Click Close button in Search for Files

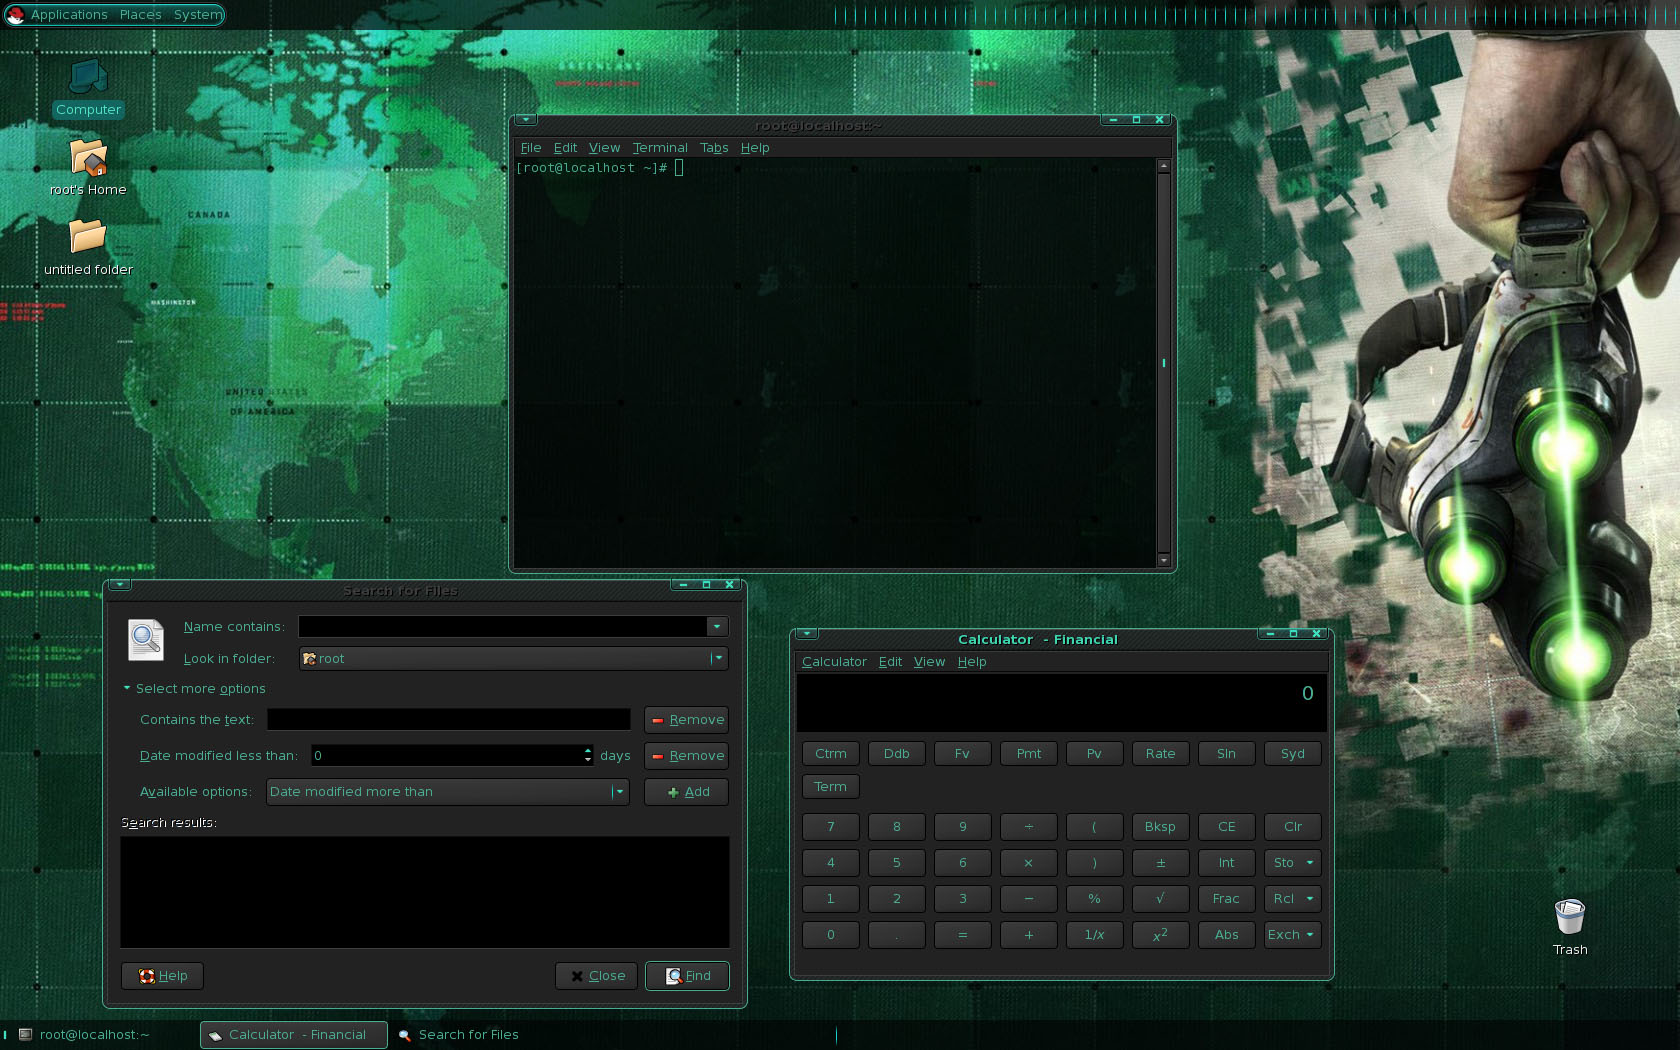click(596, 976)
